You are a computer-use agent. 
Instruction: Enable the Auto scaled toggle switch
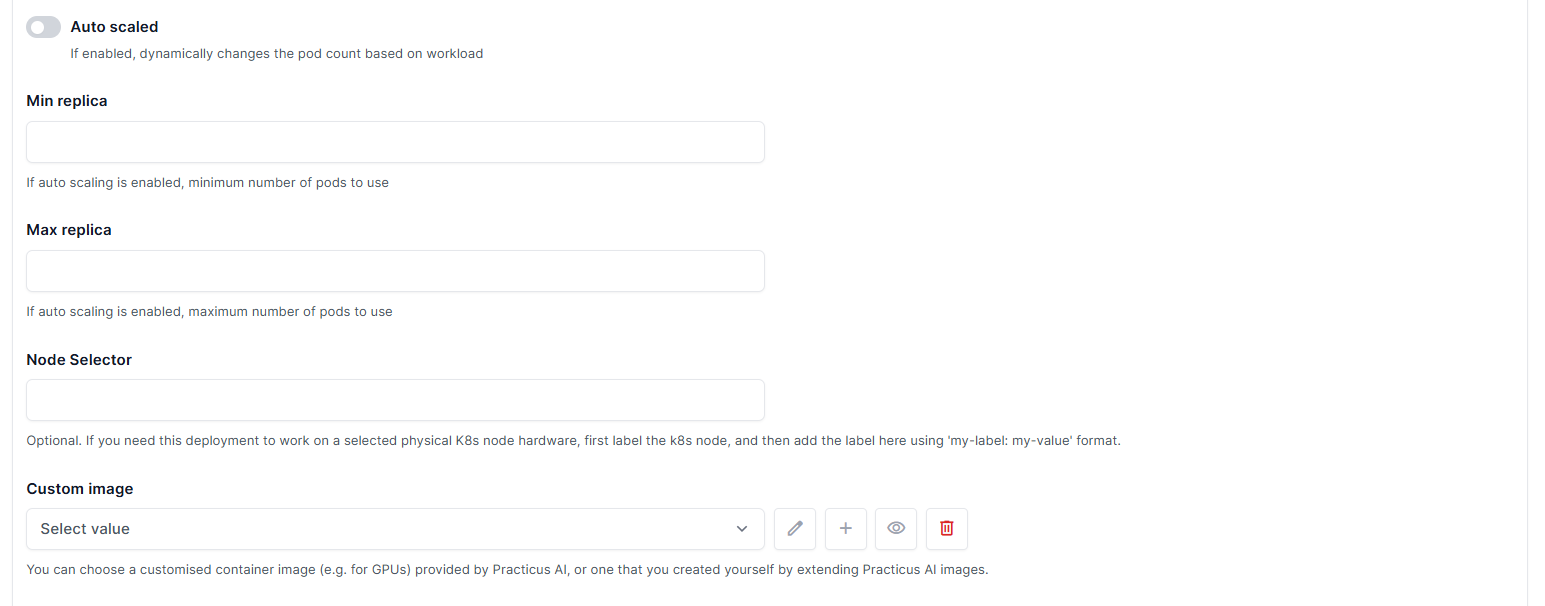click(43, 27)
